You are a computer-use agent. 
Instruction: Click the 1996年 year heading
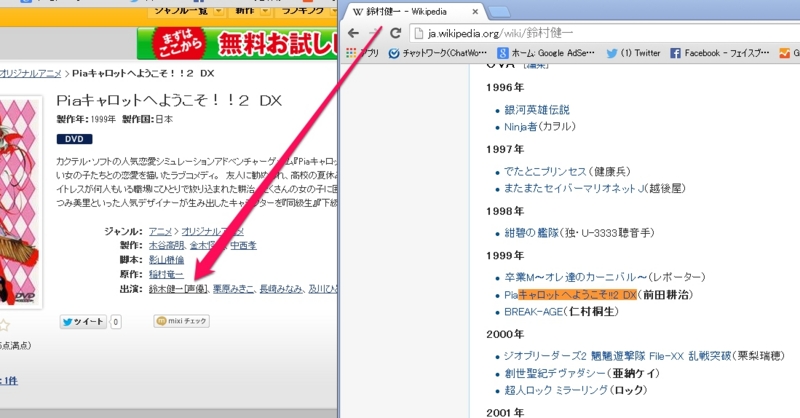point(505,87)
